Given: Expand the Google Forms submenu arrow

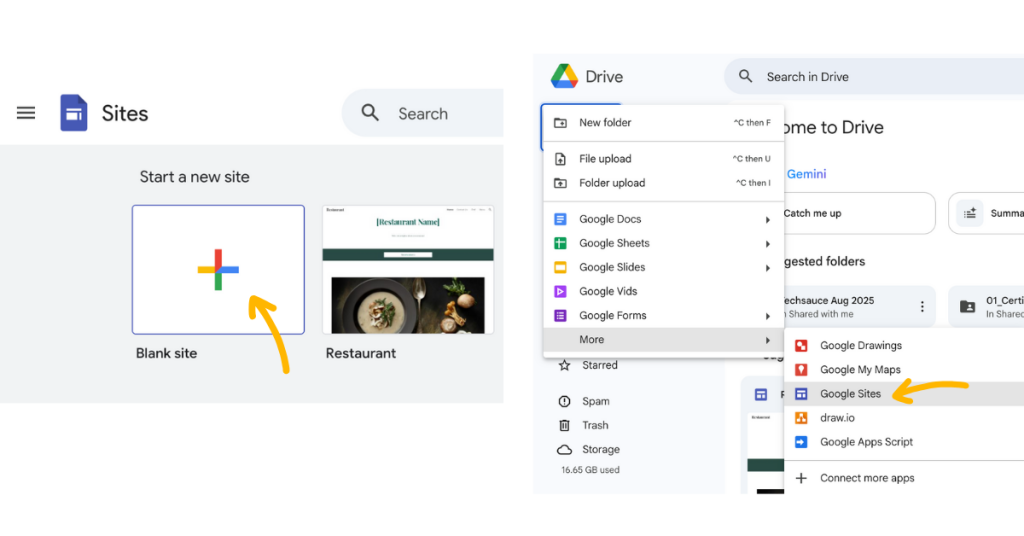Looking at the screenshot, I should [x=767, y=317].
